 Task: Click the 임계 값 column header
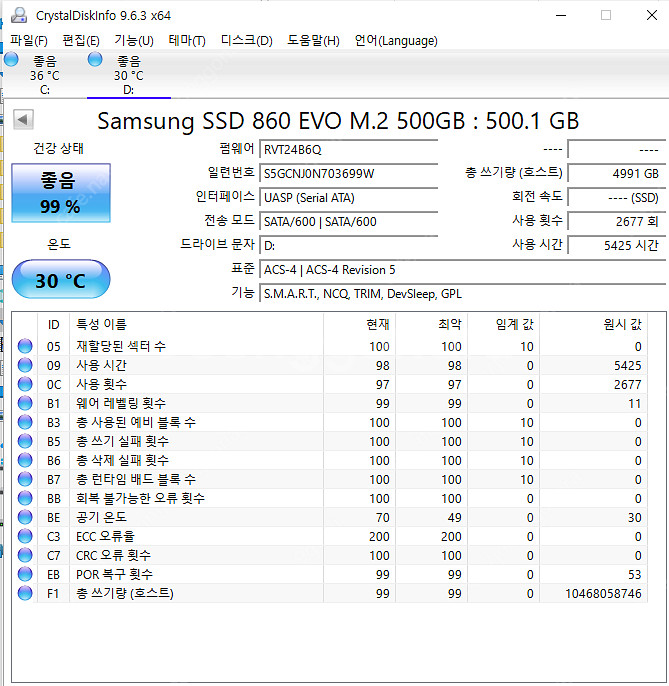tap(504, 324)
